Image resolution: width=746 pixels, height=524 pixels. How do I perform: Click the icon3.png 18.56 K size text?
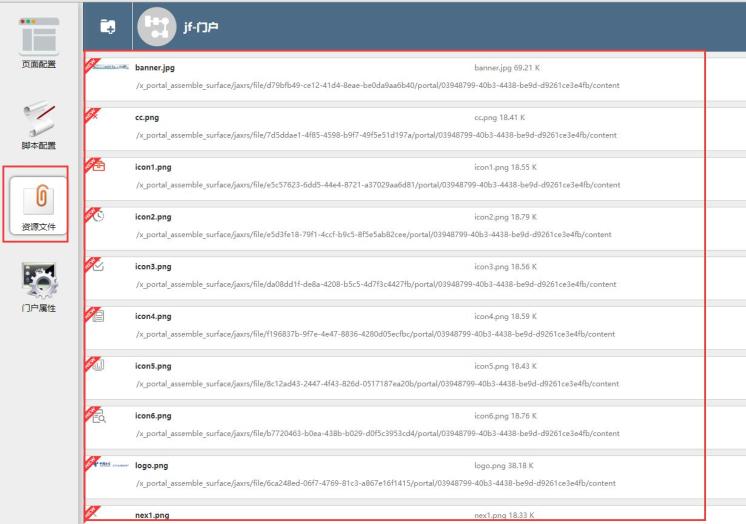(x=505, y=267)
